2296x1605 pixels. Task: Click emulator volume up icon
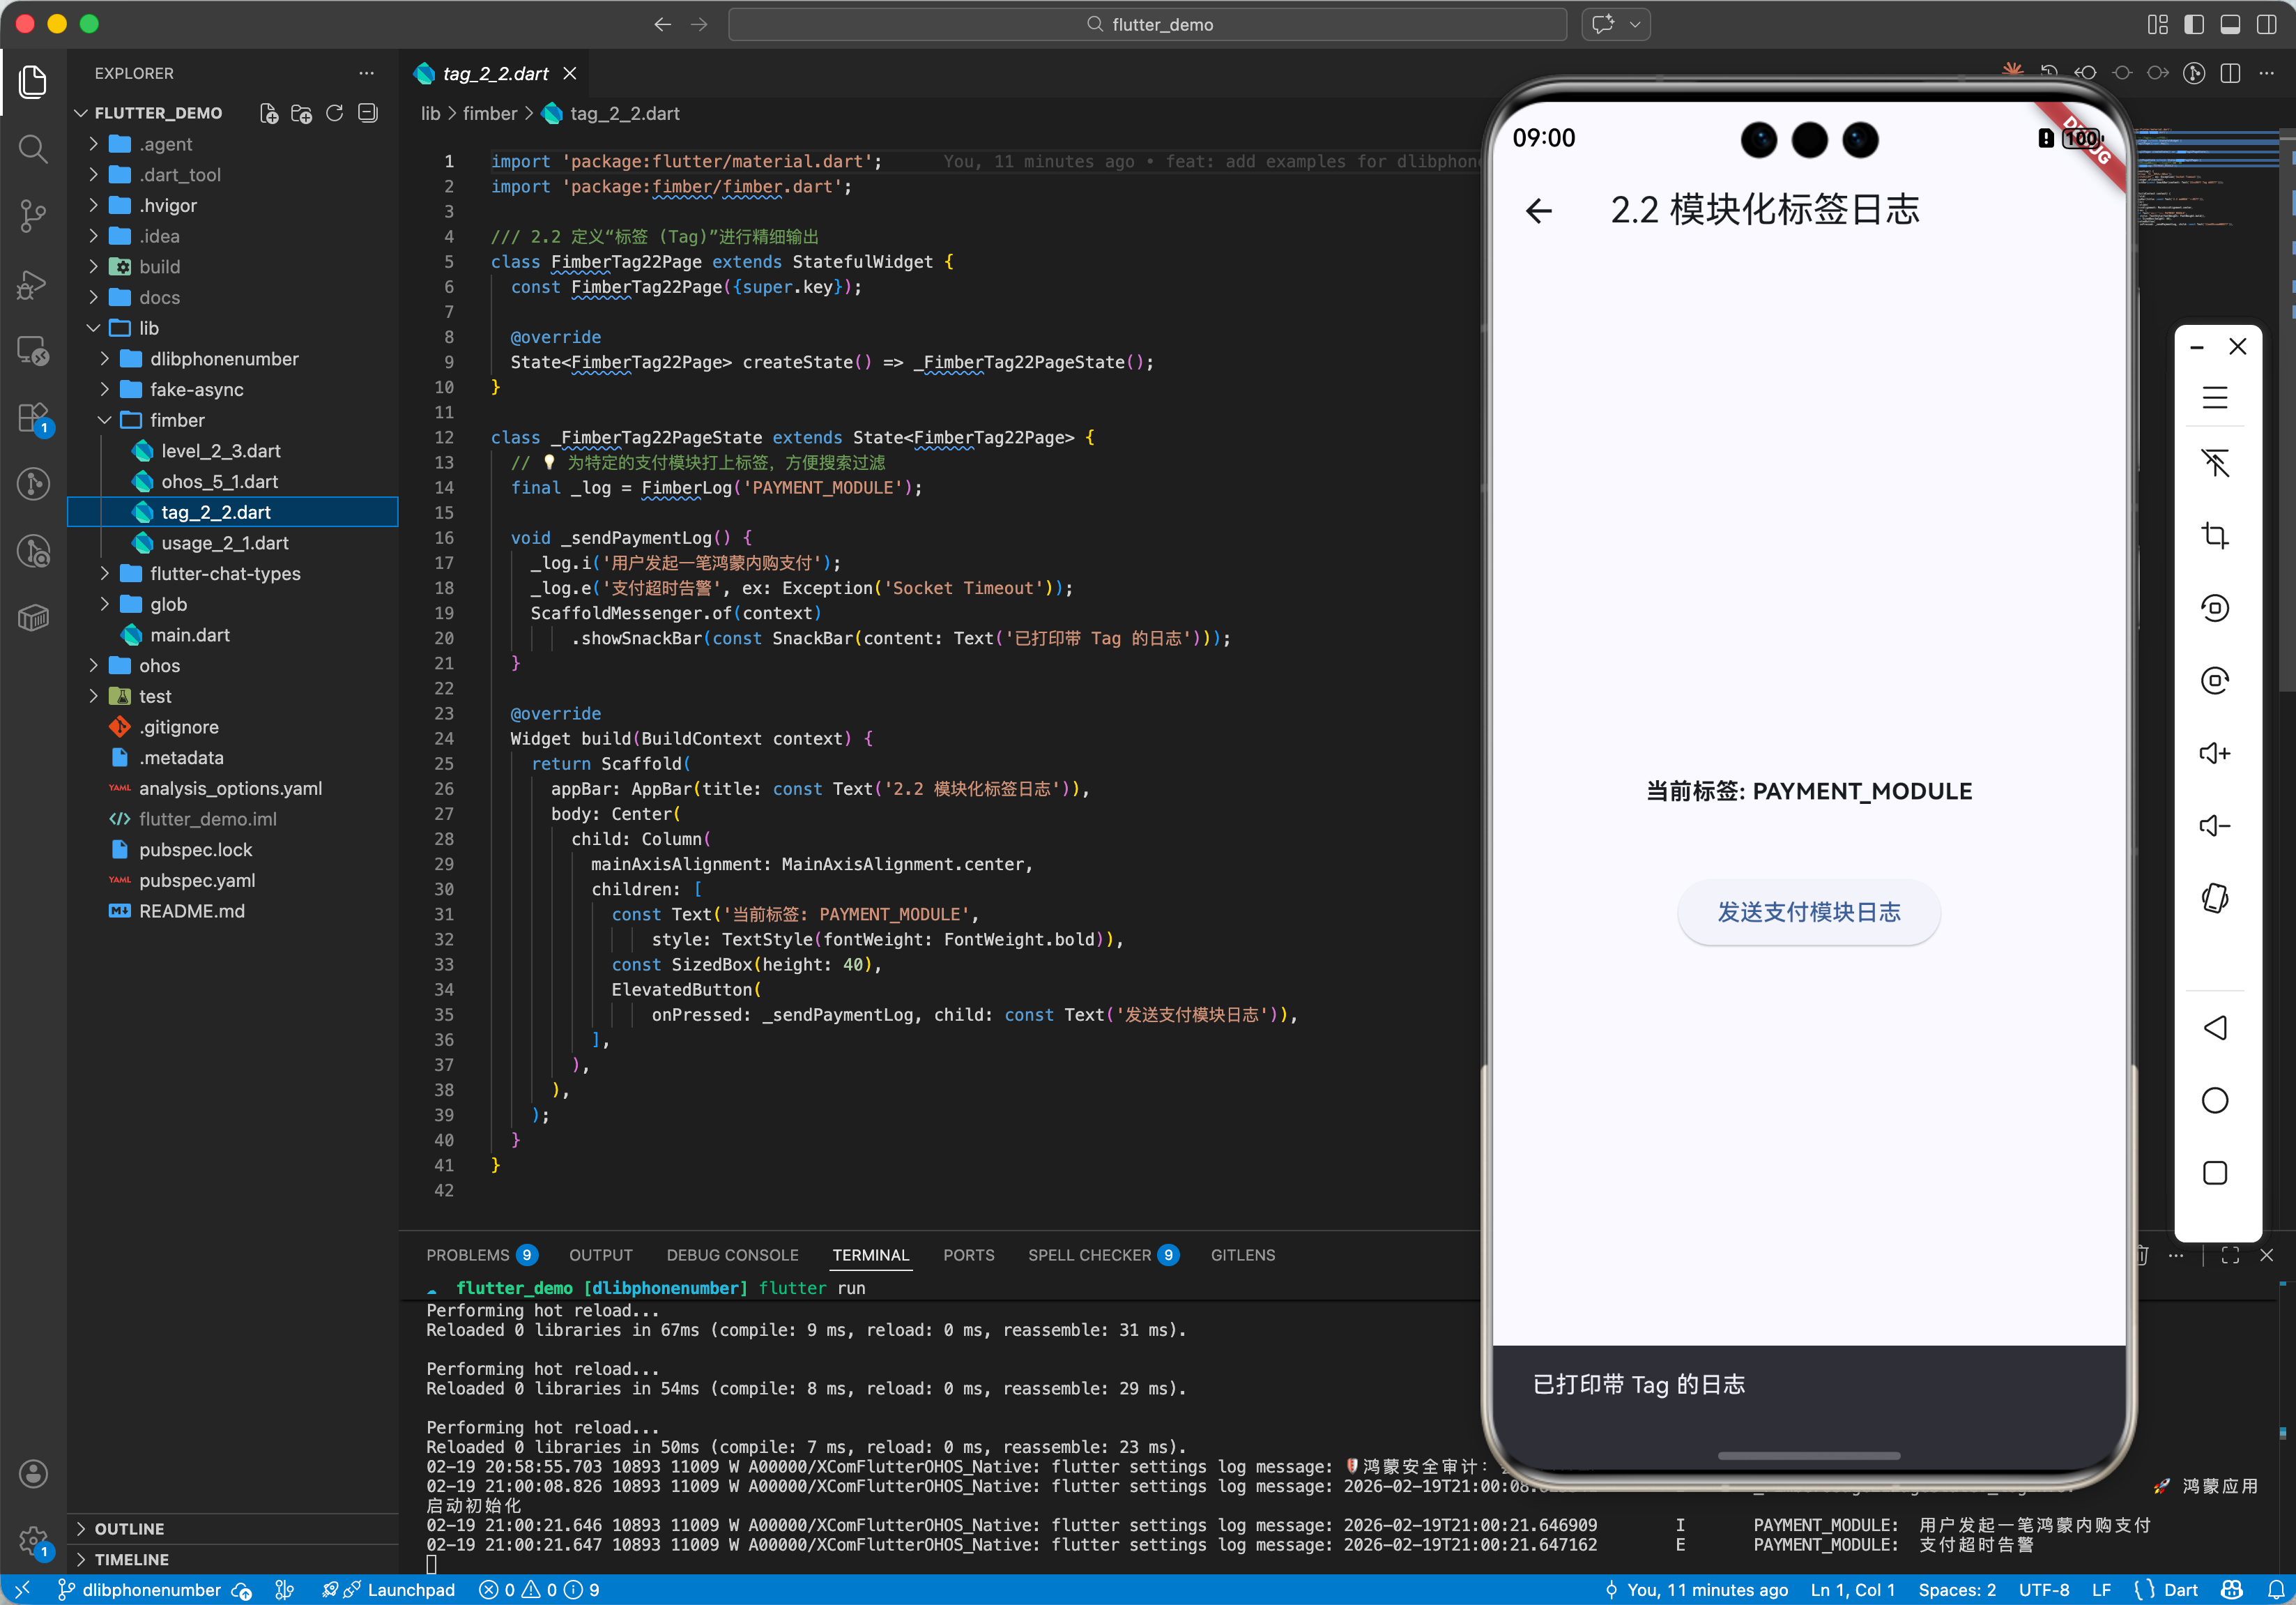click(2214, 753)
